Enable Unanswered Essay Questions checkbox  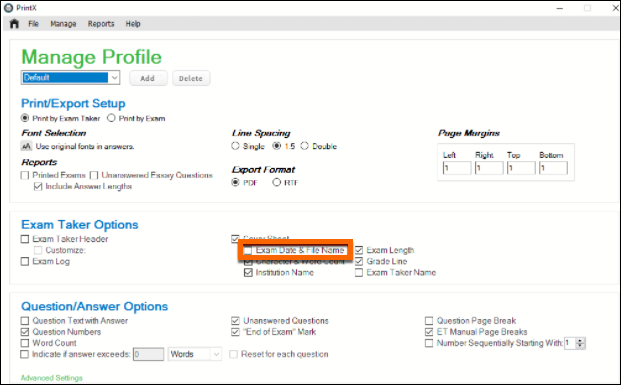click(x=94, y=175)
